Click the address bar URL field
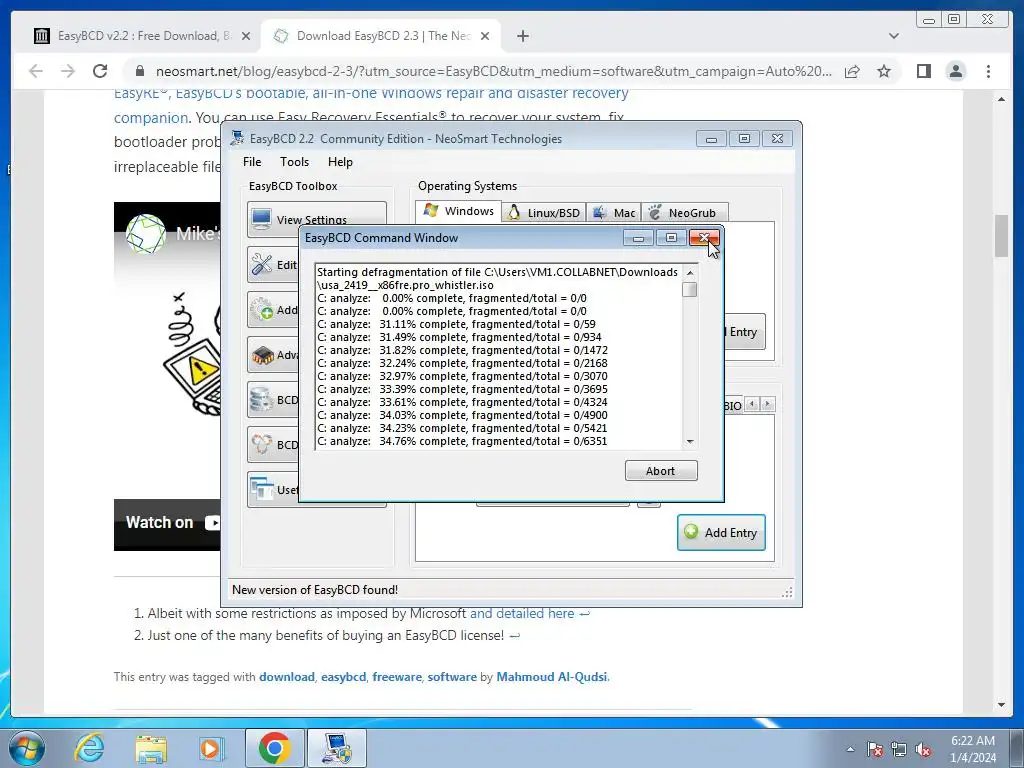The height and width of the screenshot is (768, 1024). (494, 71)
